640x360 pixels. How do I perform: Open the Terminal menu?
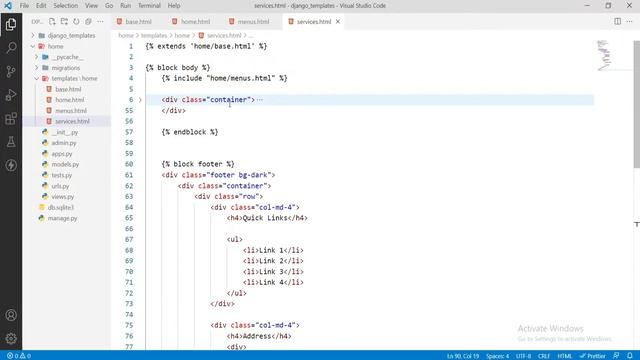click(x=149, y=6)
